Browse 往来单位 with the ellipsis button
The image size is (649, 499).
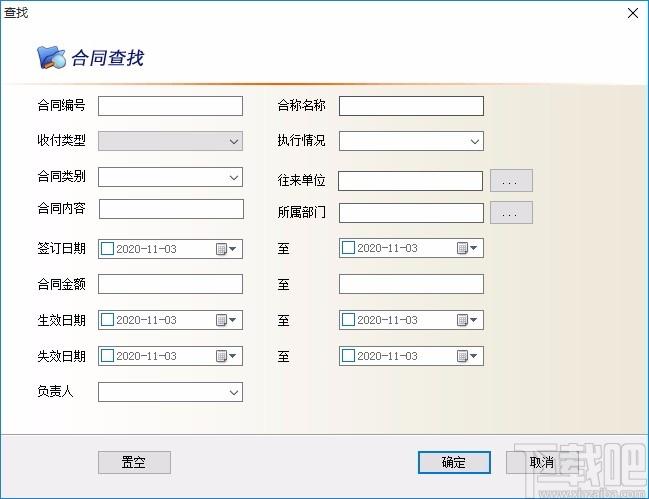click(511, 180)
